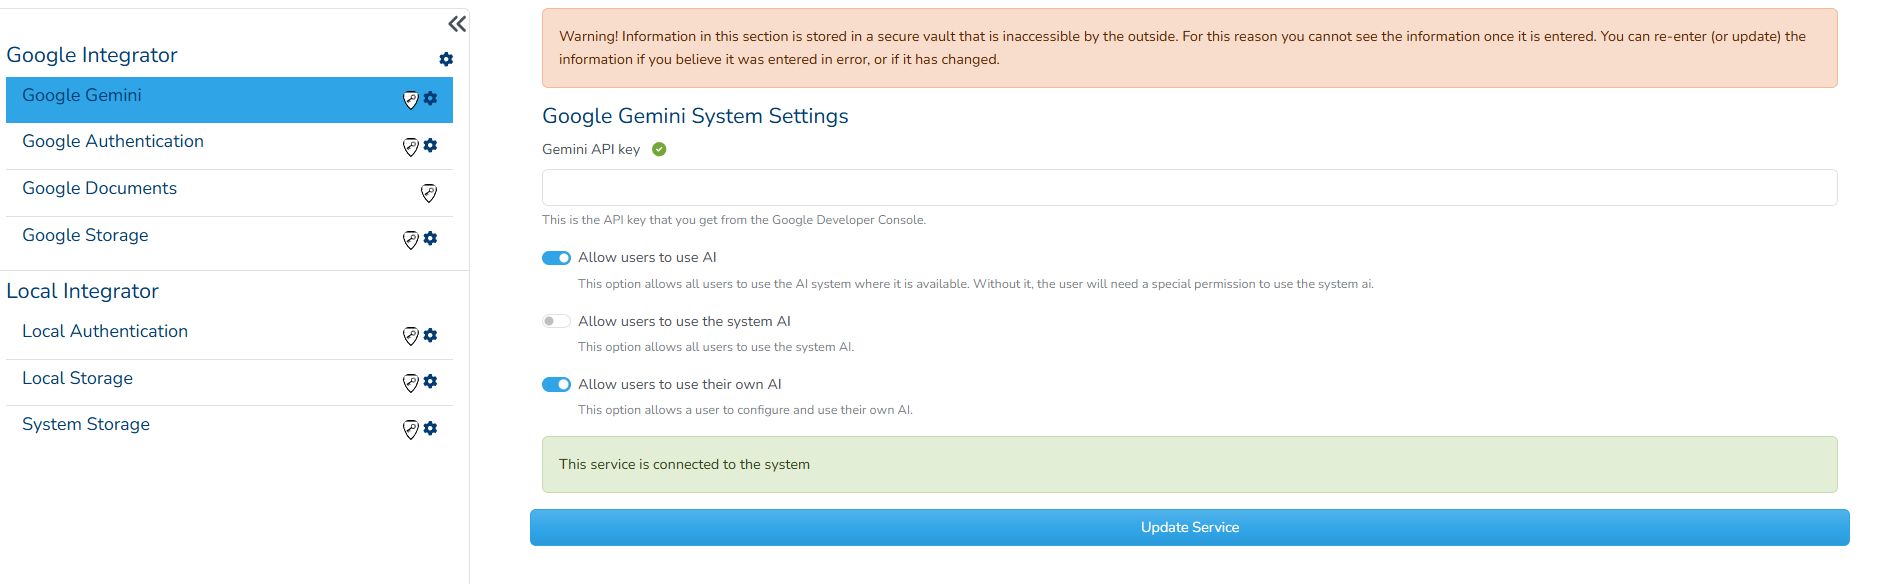Open Google Integrator settings gear
The height and width of the screenshot is (584, 1896).
coord(446,59)
